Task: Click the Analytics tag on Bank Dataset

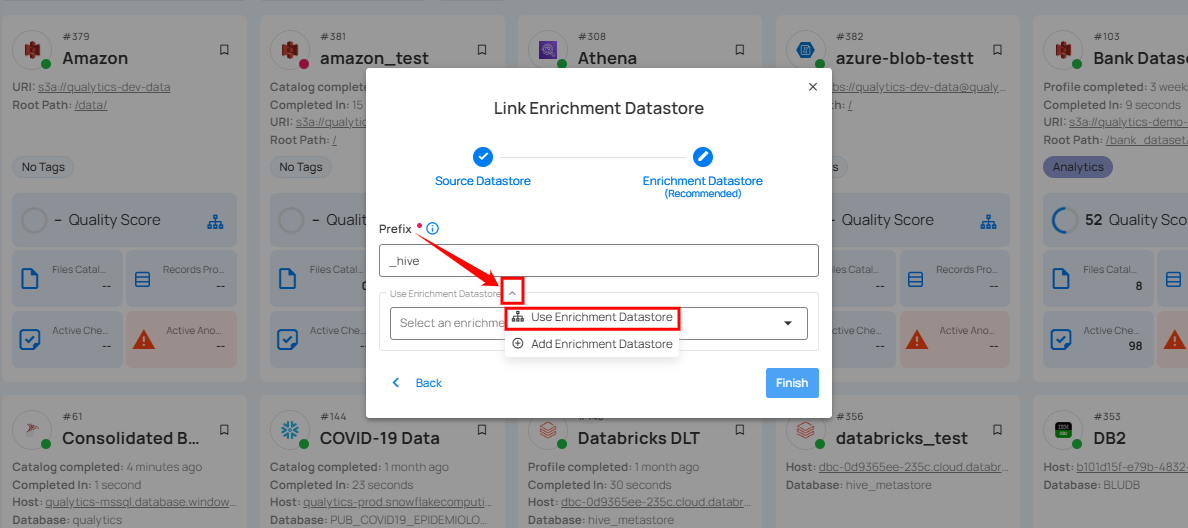Action: coord(1077,168)
